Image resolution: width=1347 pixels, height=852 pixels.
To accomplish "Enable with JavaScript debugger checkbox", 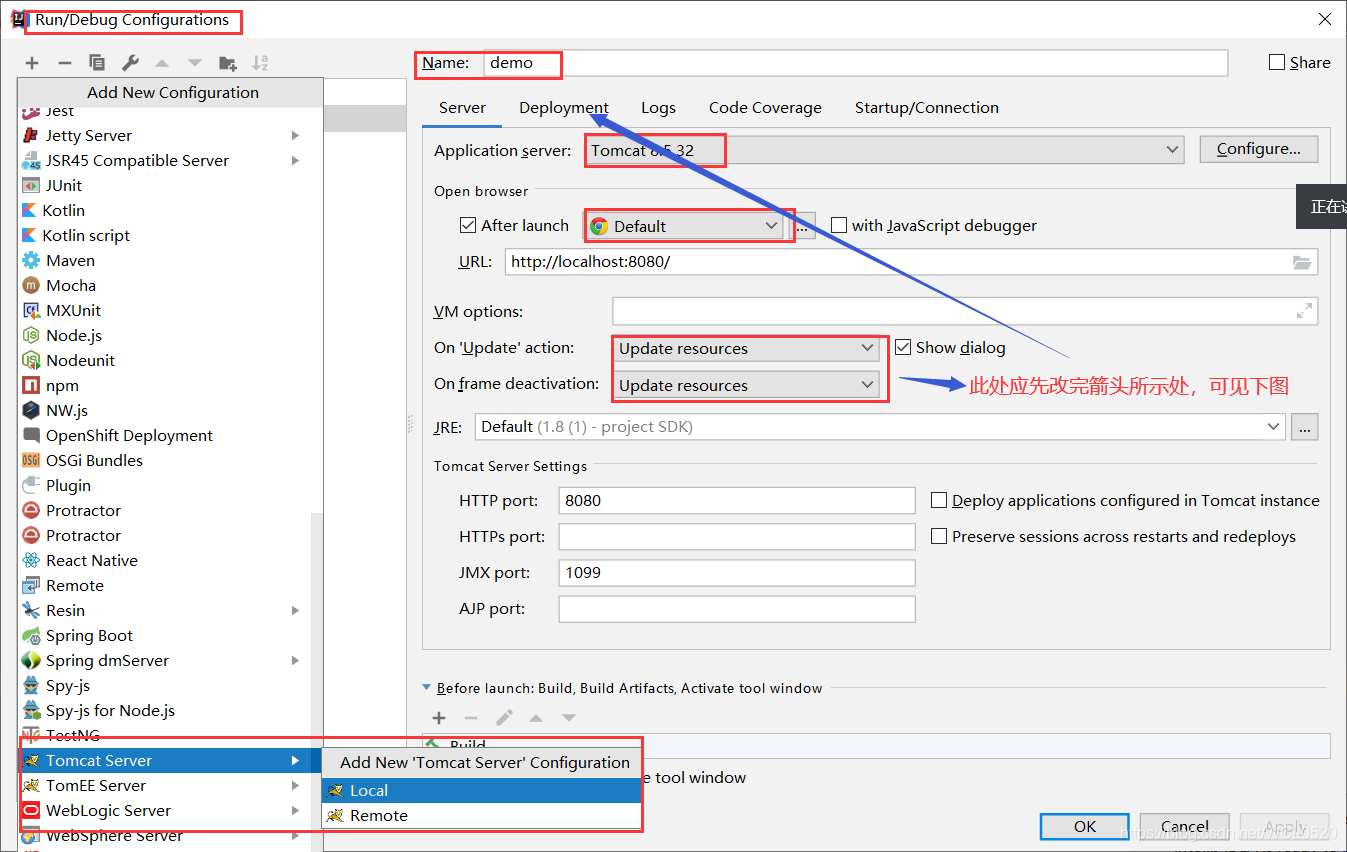I will 839,225.
